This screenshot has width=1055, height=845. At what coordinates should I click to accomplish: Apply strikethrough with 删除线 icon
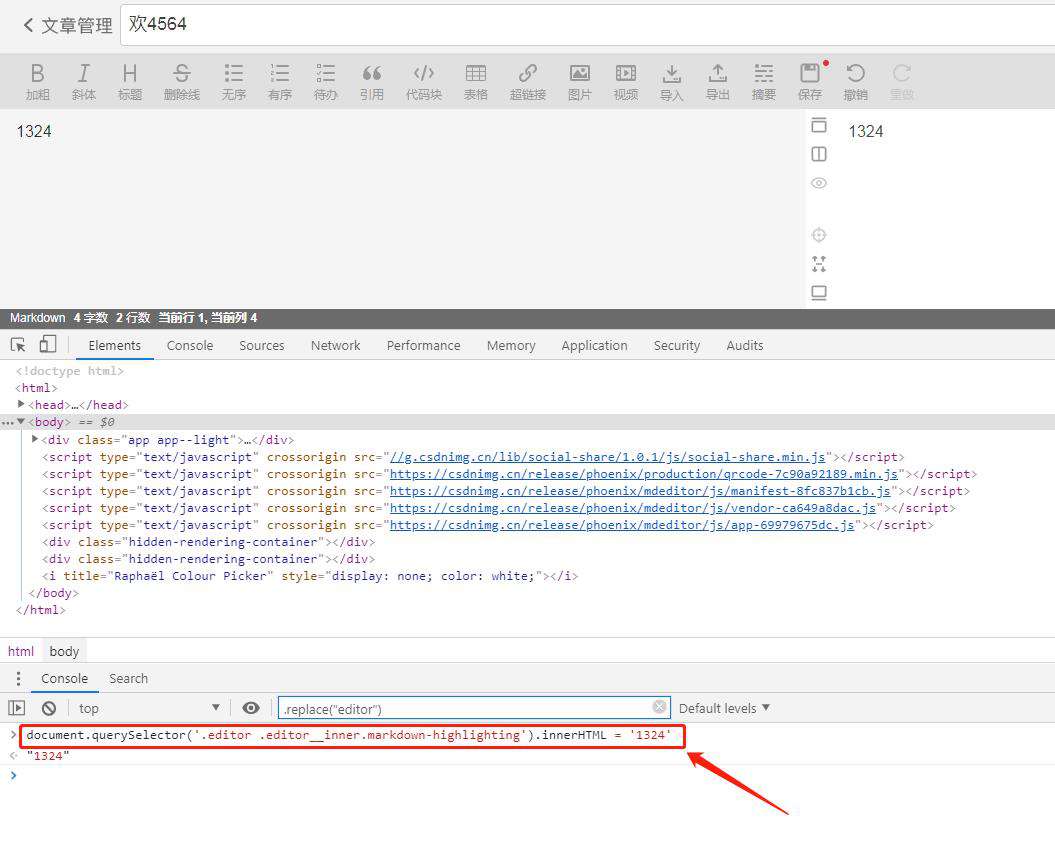(x=182, y=81)
